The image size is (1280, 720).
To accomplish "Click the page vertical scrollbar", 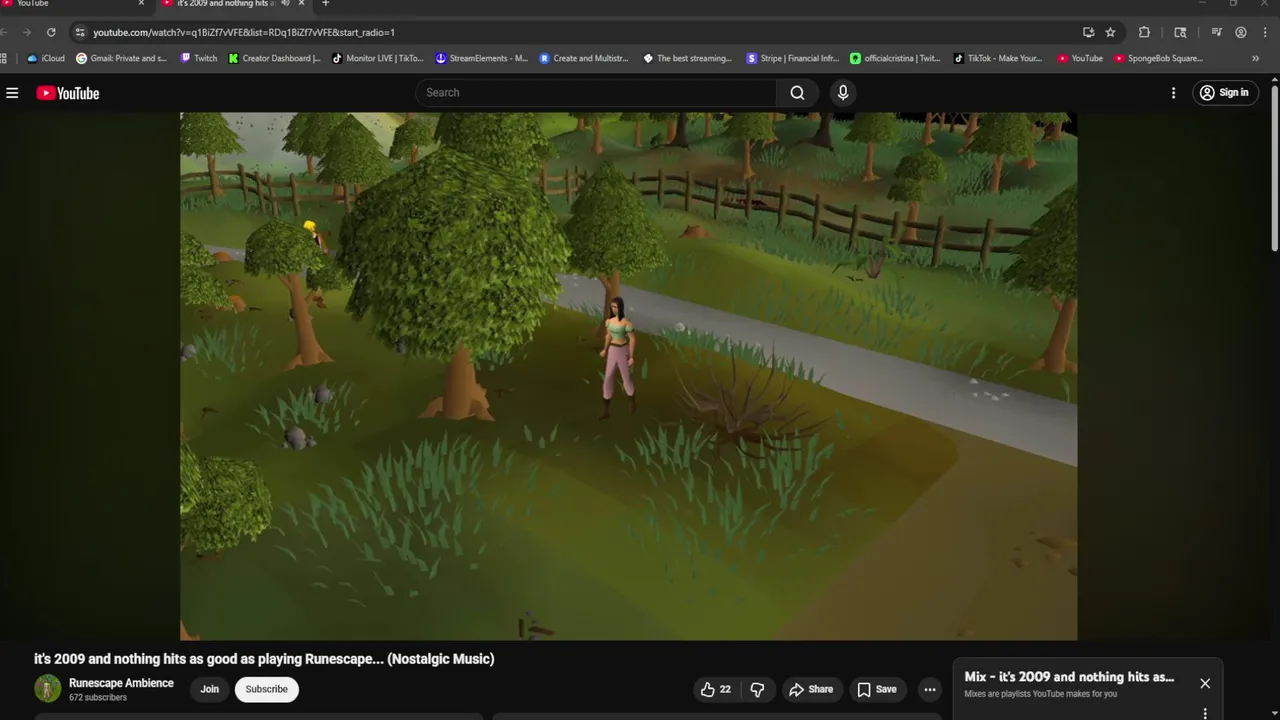I will tap(1274, 166).
